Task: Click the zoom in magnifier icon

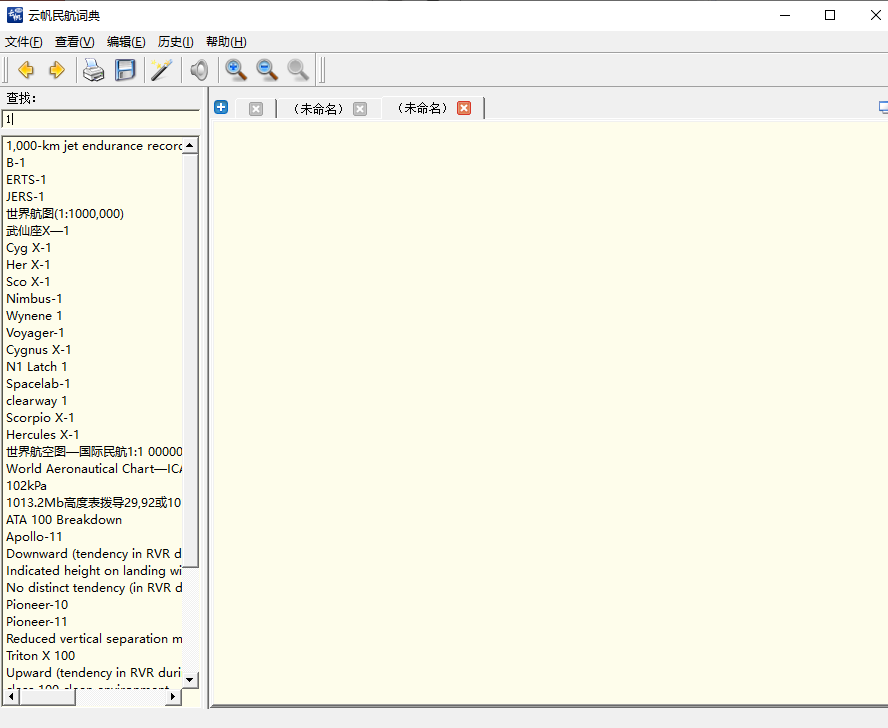Action: (x=236, y=70)
